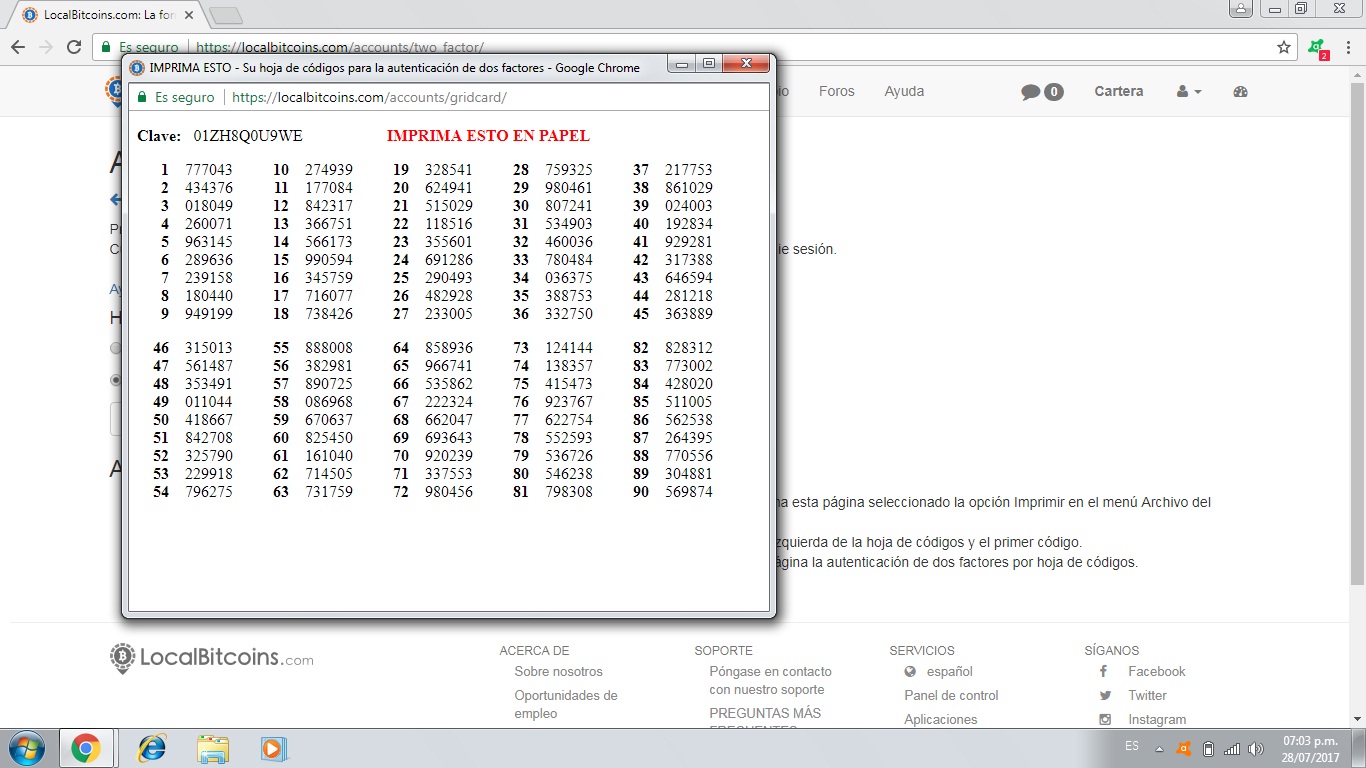Show hidden system tray icons
This screenshot has width=1366, height=768.
[1159, 749]
